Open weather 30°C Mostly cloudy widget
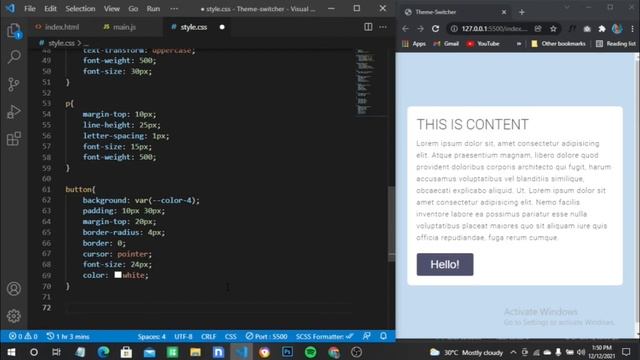Viewport: 640px width, 360px height. (467, 352)
